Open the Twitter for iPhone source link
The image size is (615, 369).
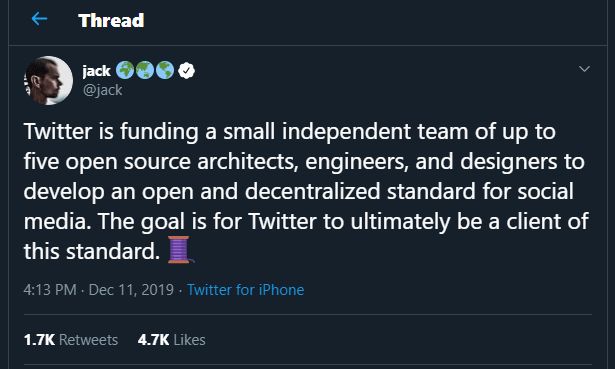pos(246,290)
